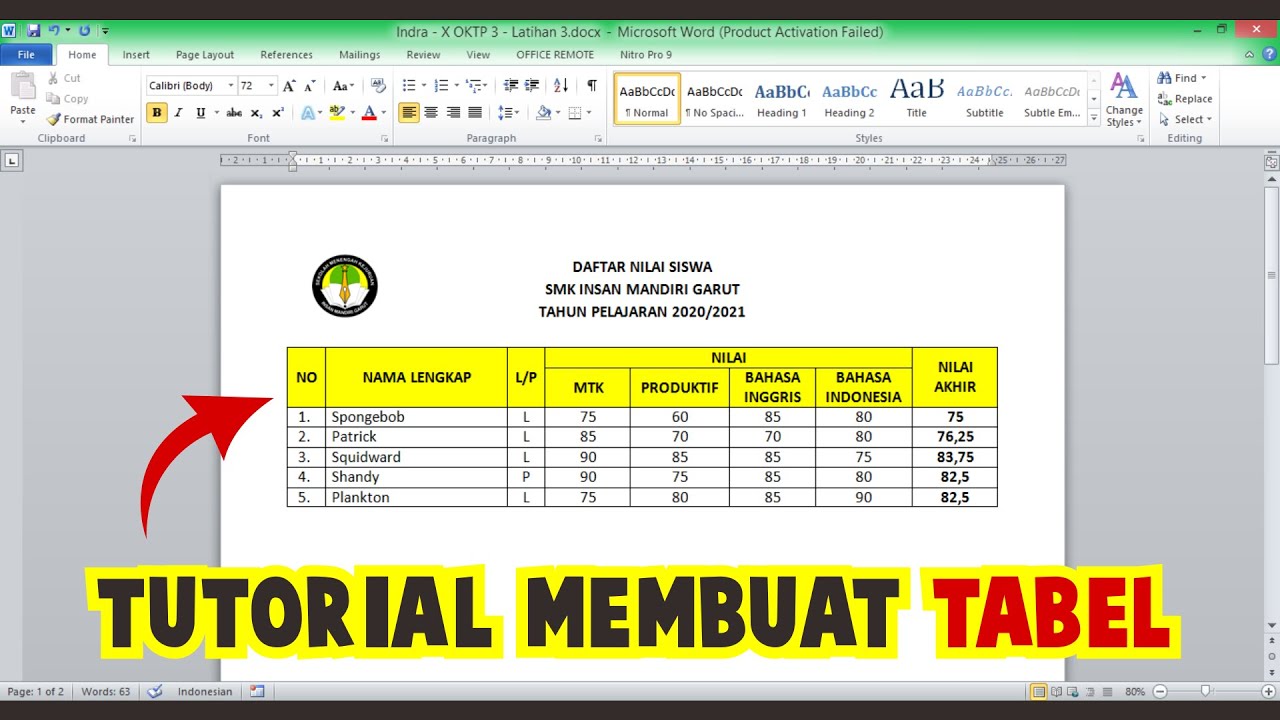The height and width of the screenshot is (720, 1280).
Task: Click the Grow Font icon
Action: (x=289, y=86)
